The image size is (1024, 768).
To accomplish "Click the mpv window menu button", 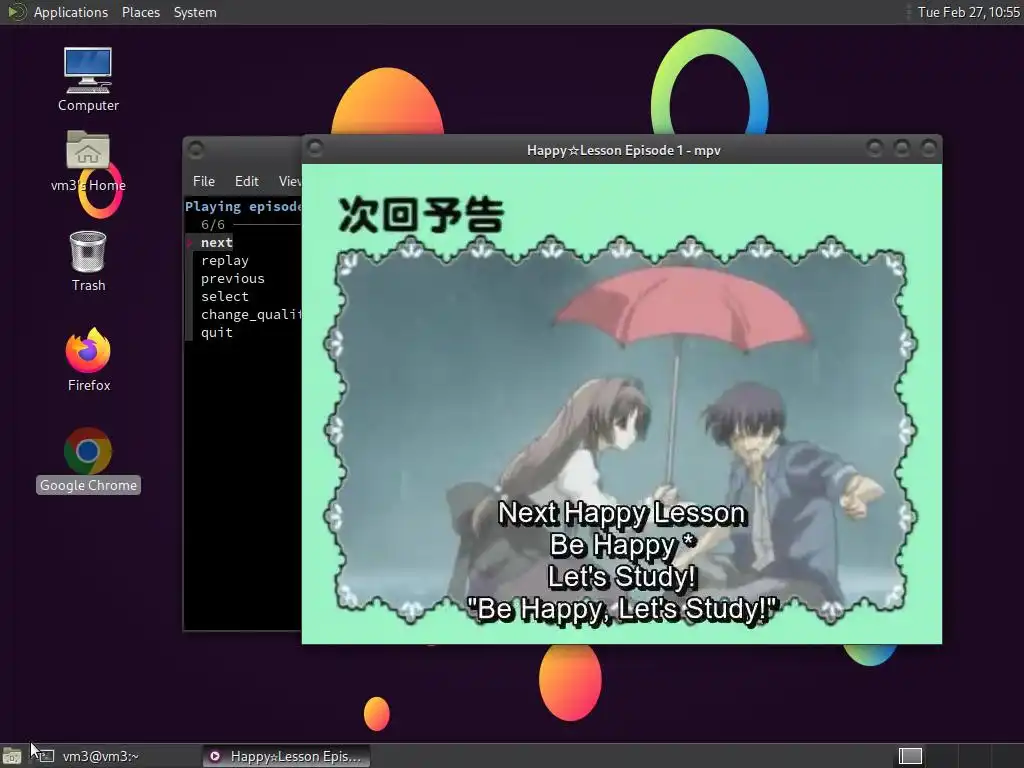I will coord(315,148).
